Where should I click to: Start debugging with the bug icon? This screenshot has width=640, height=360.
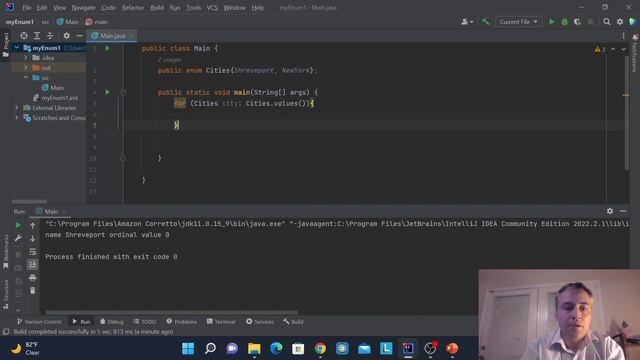(x=564, y=22)
